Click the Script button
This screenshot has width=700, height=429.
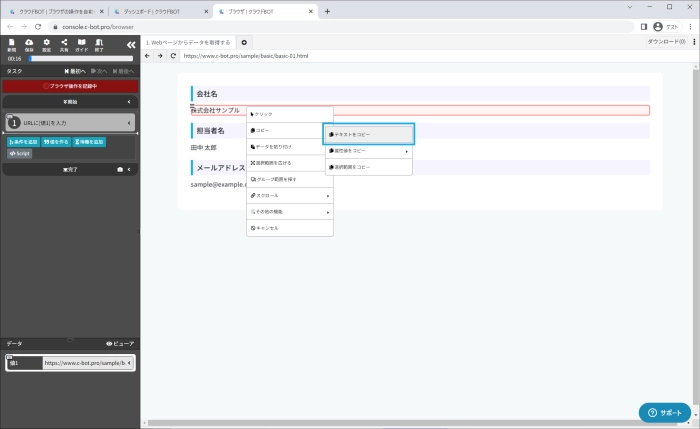pos(20,154)
